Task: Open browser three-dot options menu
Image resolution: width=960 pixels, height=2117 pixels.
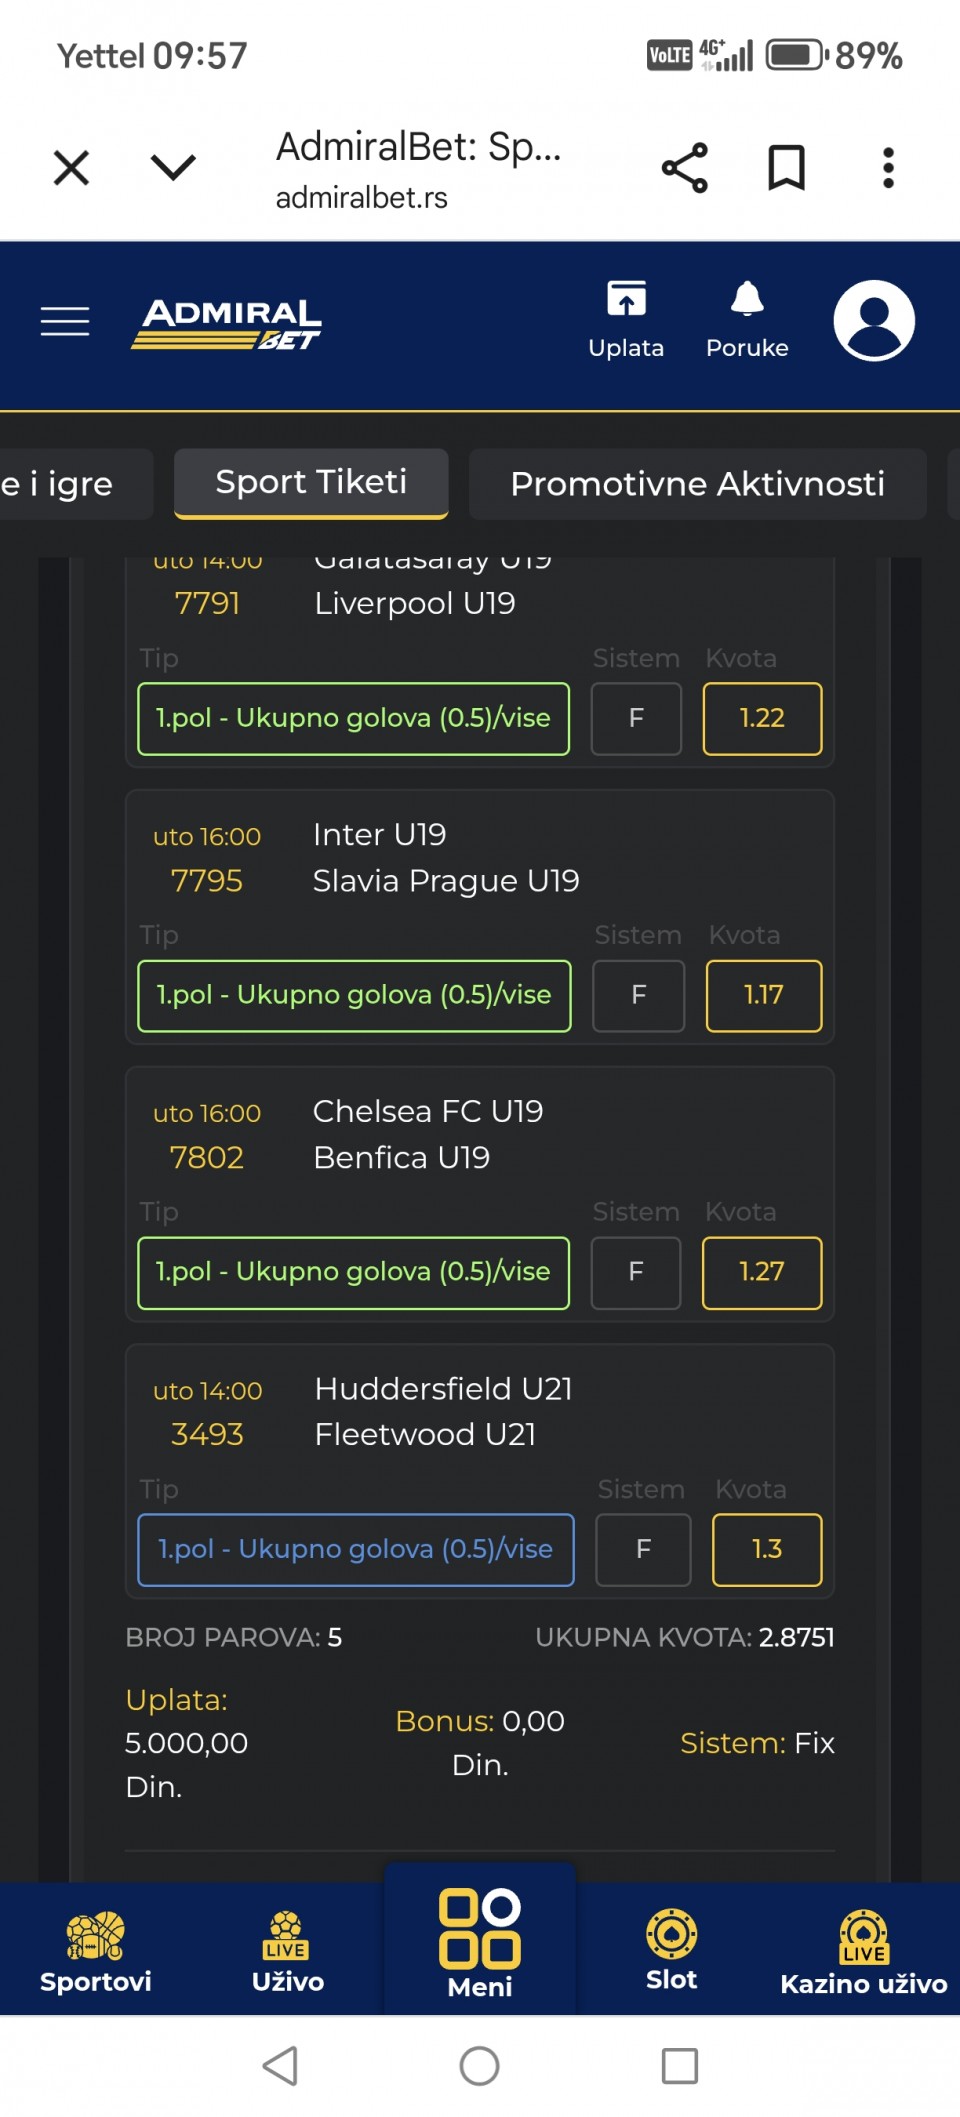Action: [x=888, y=168]
